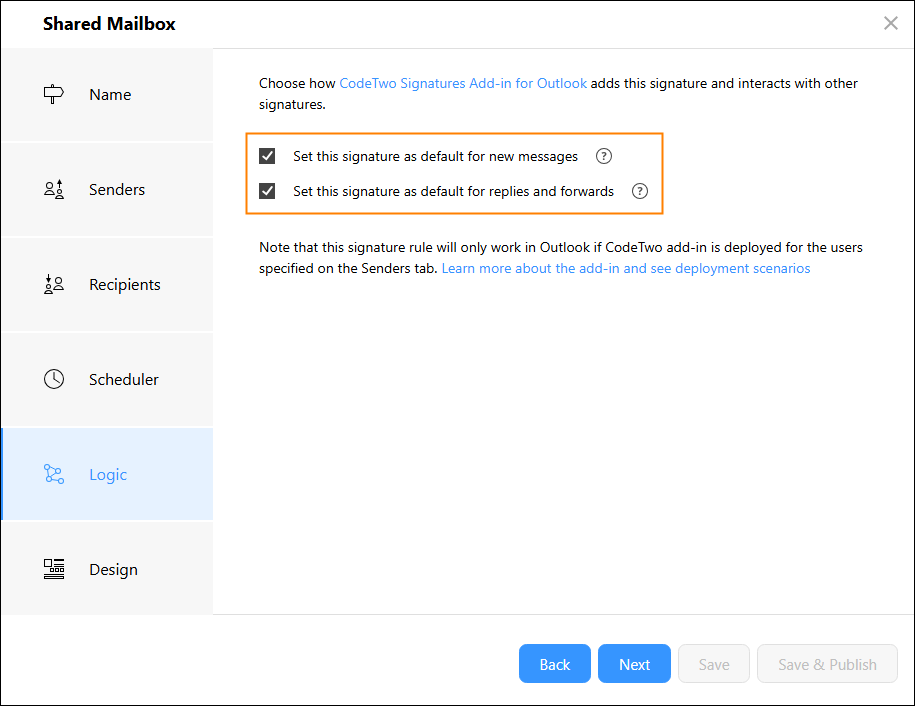Click the Scheduler clock icon

coord(54,379)
